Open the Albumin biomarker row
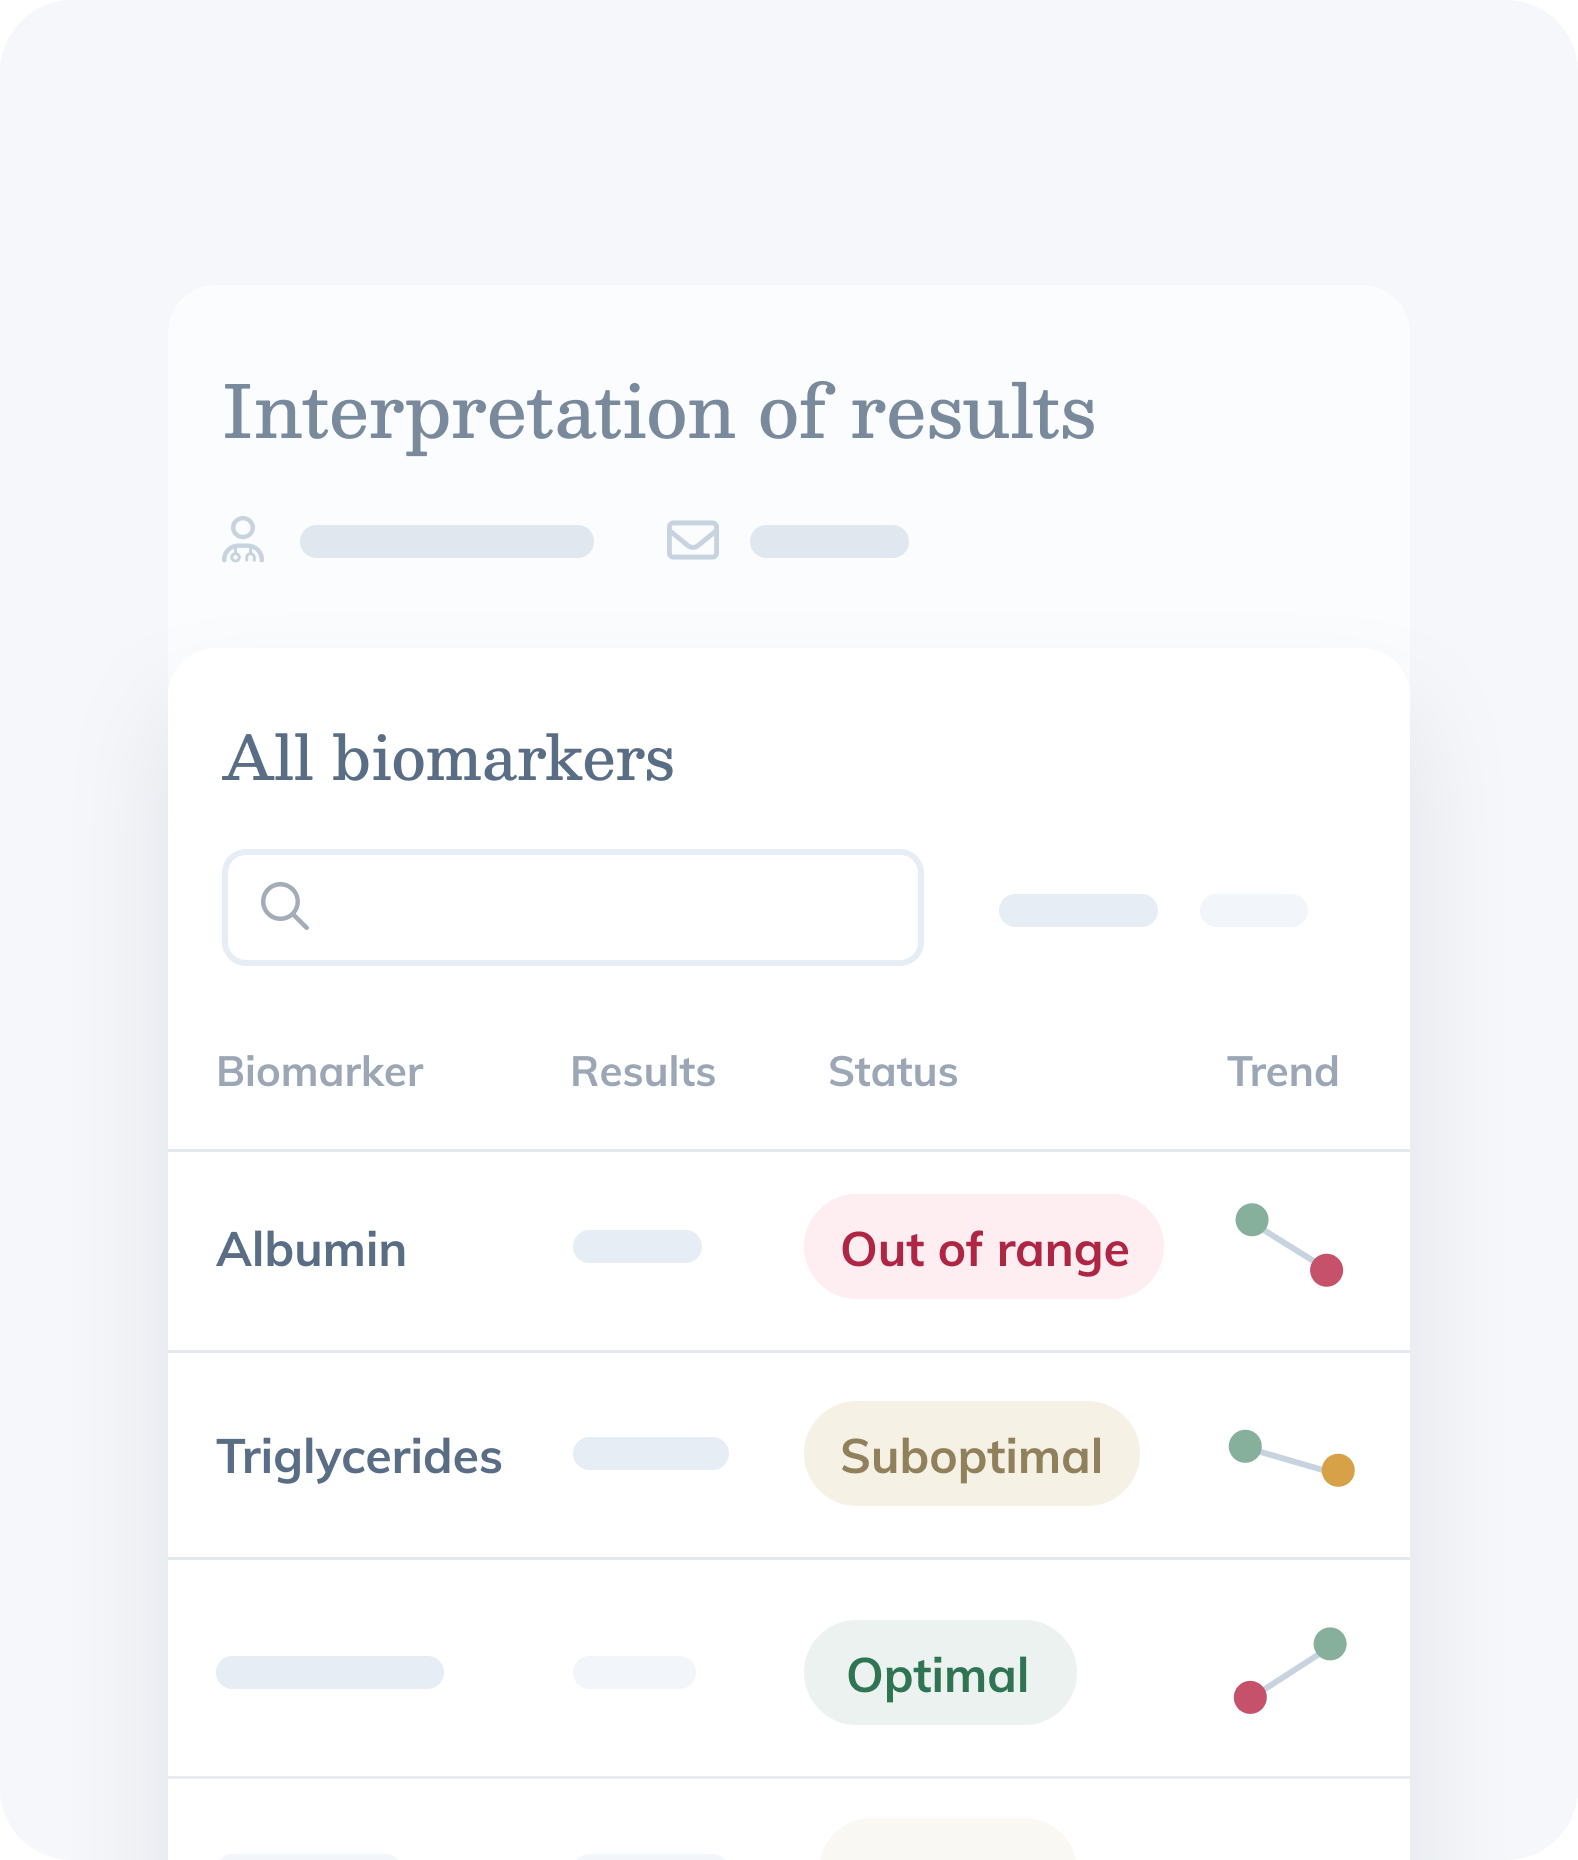This screenshot has width=1578, height=1860. pyautogui.click(x=312, y=1250)
